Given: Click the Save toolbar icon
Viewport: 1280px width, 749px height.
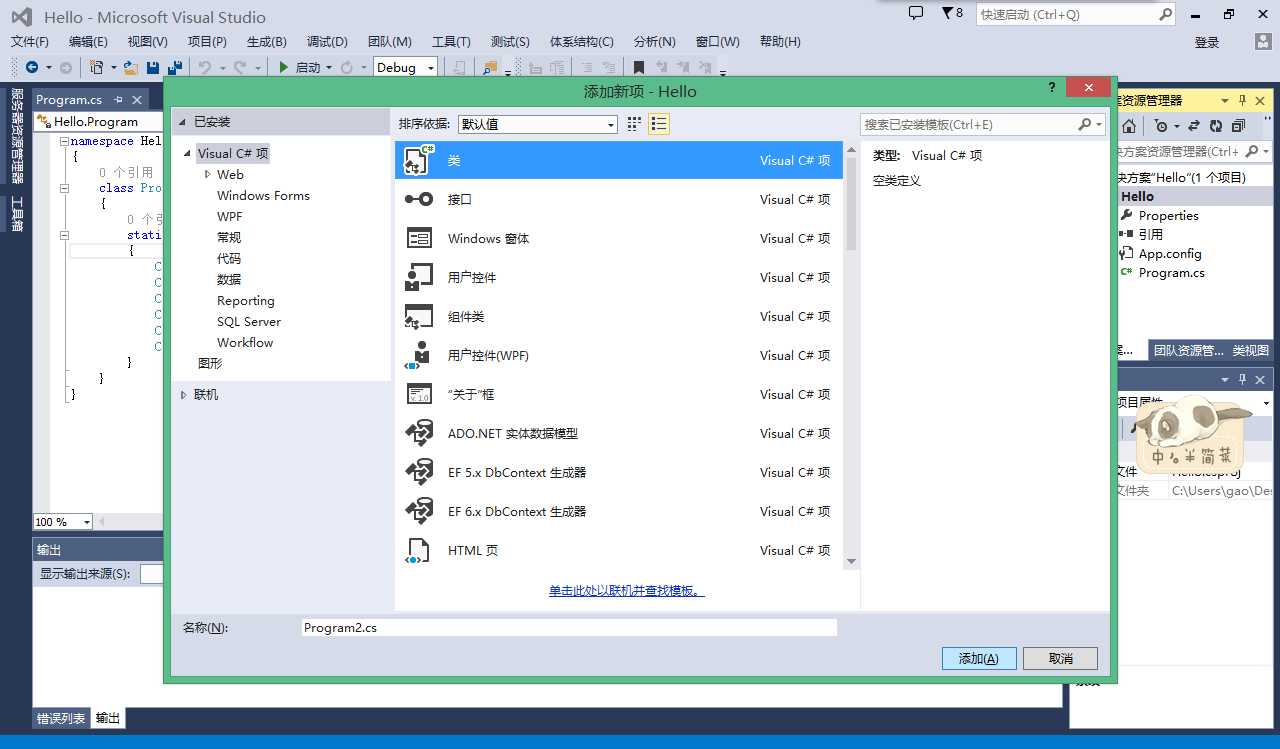Looking at the screenshot, I should [153, 67].
